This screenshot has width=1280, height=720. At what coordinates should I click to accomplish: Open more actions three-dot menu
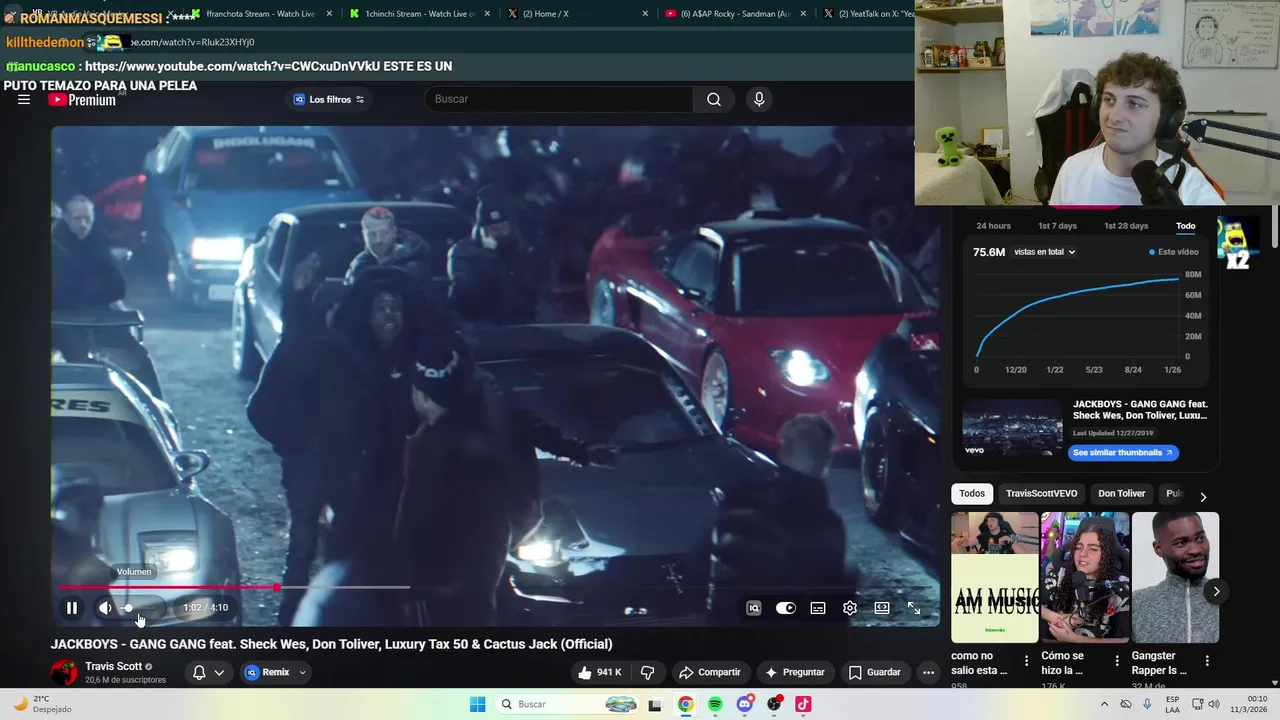pos(928,672)
